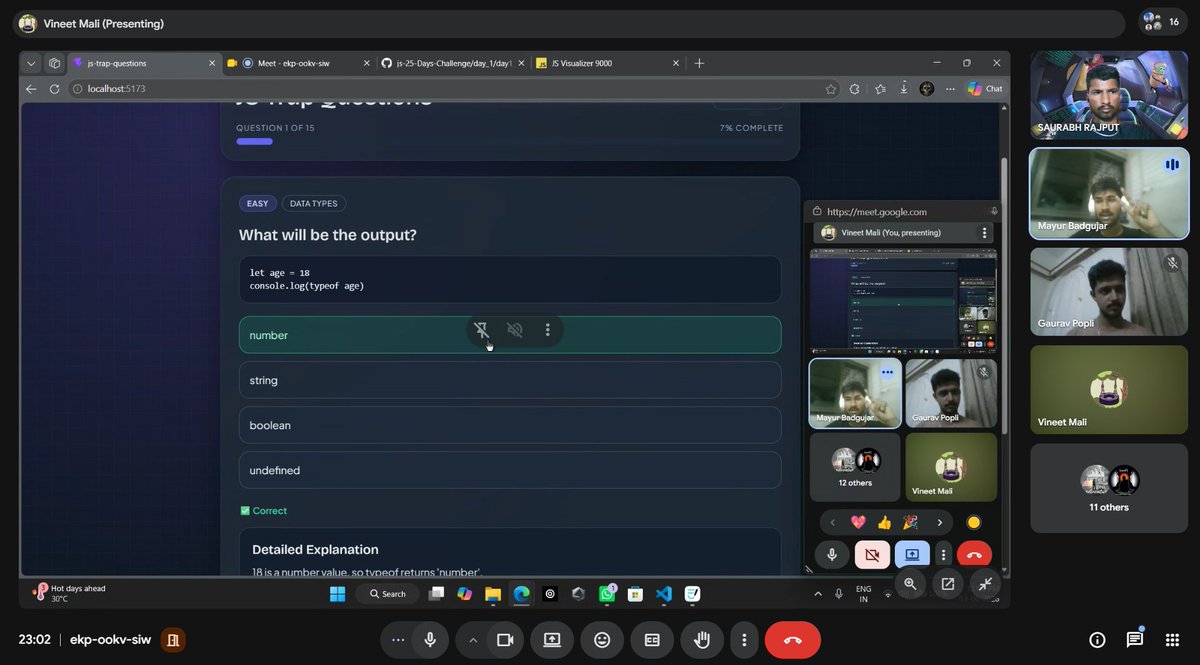1200x665 pixels.
Task: Choose the 'boolean' answer option
Action: point(510,425)
